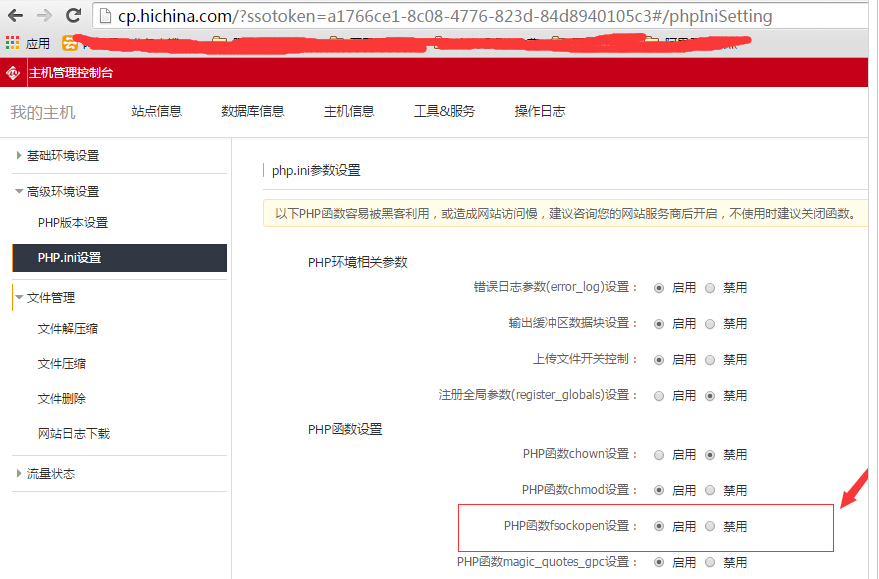The width and height of the screenshot is (879, 579).
Task: Open 操作日志 tab
Action: [540, 111]
